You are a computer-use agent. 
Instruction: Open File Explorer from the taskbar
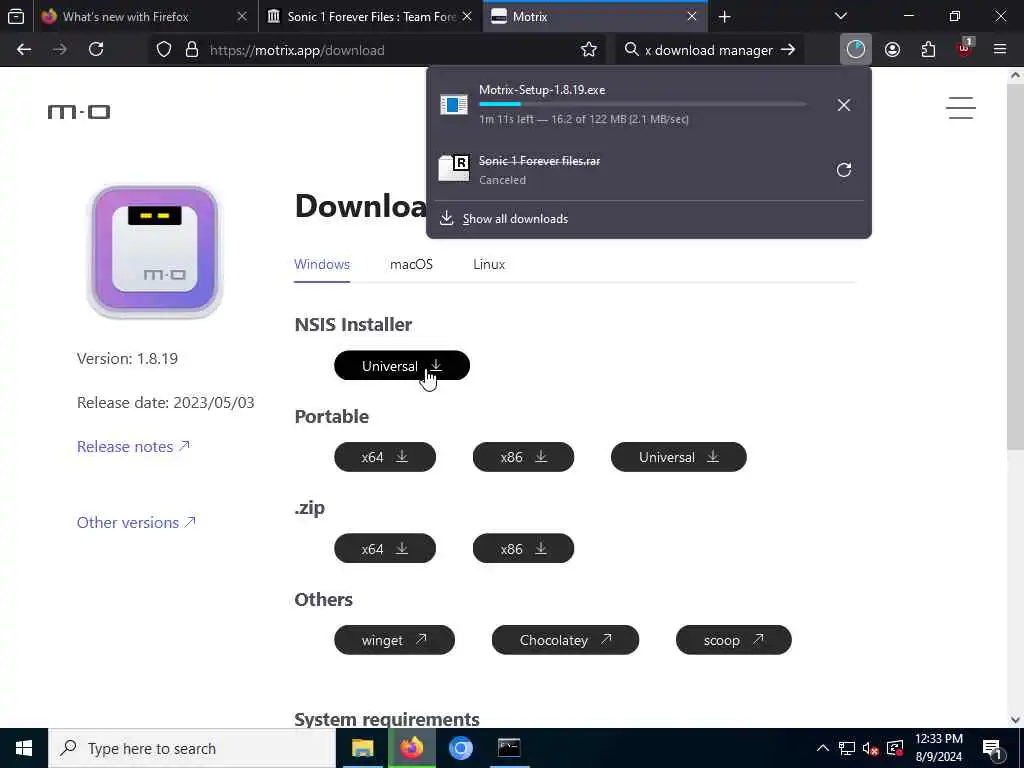click(362, 748)
